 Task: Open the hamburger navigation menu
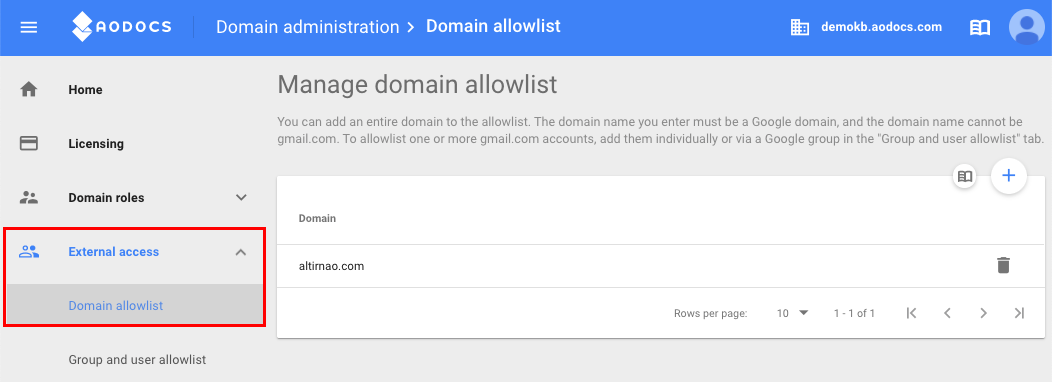(x=29, y=28)
